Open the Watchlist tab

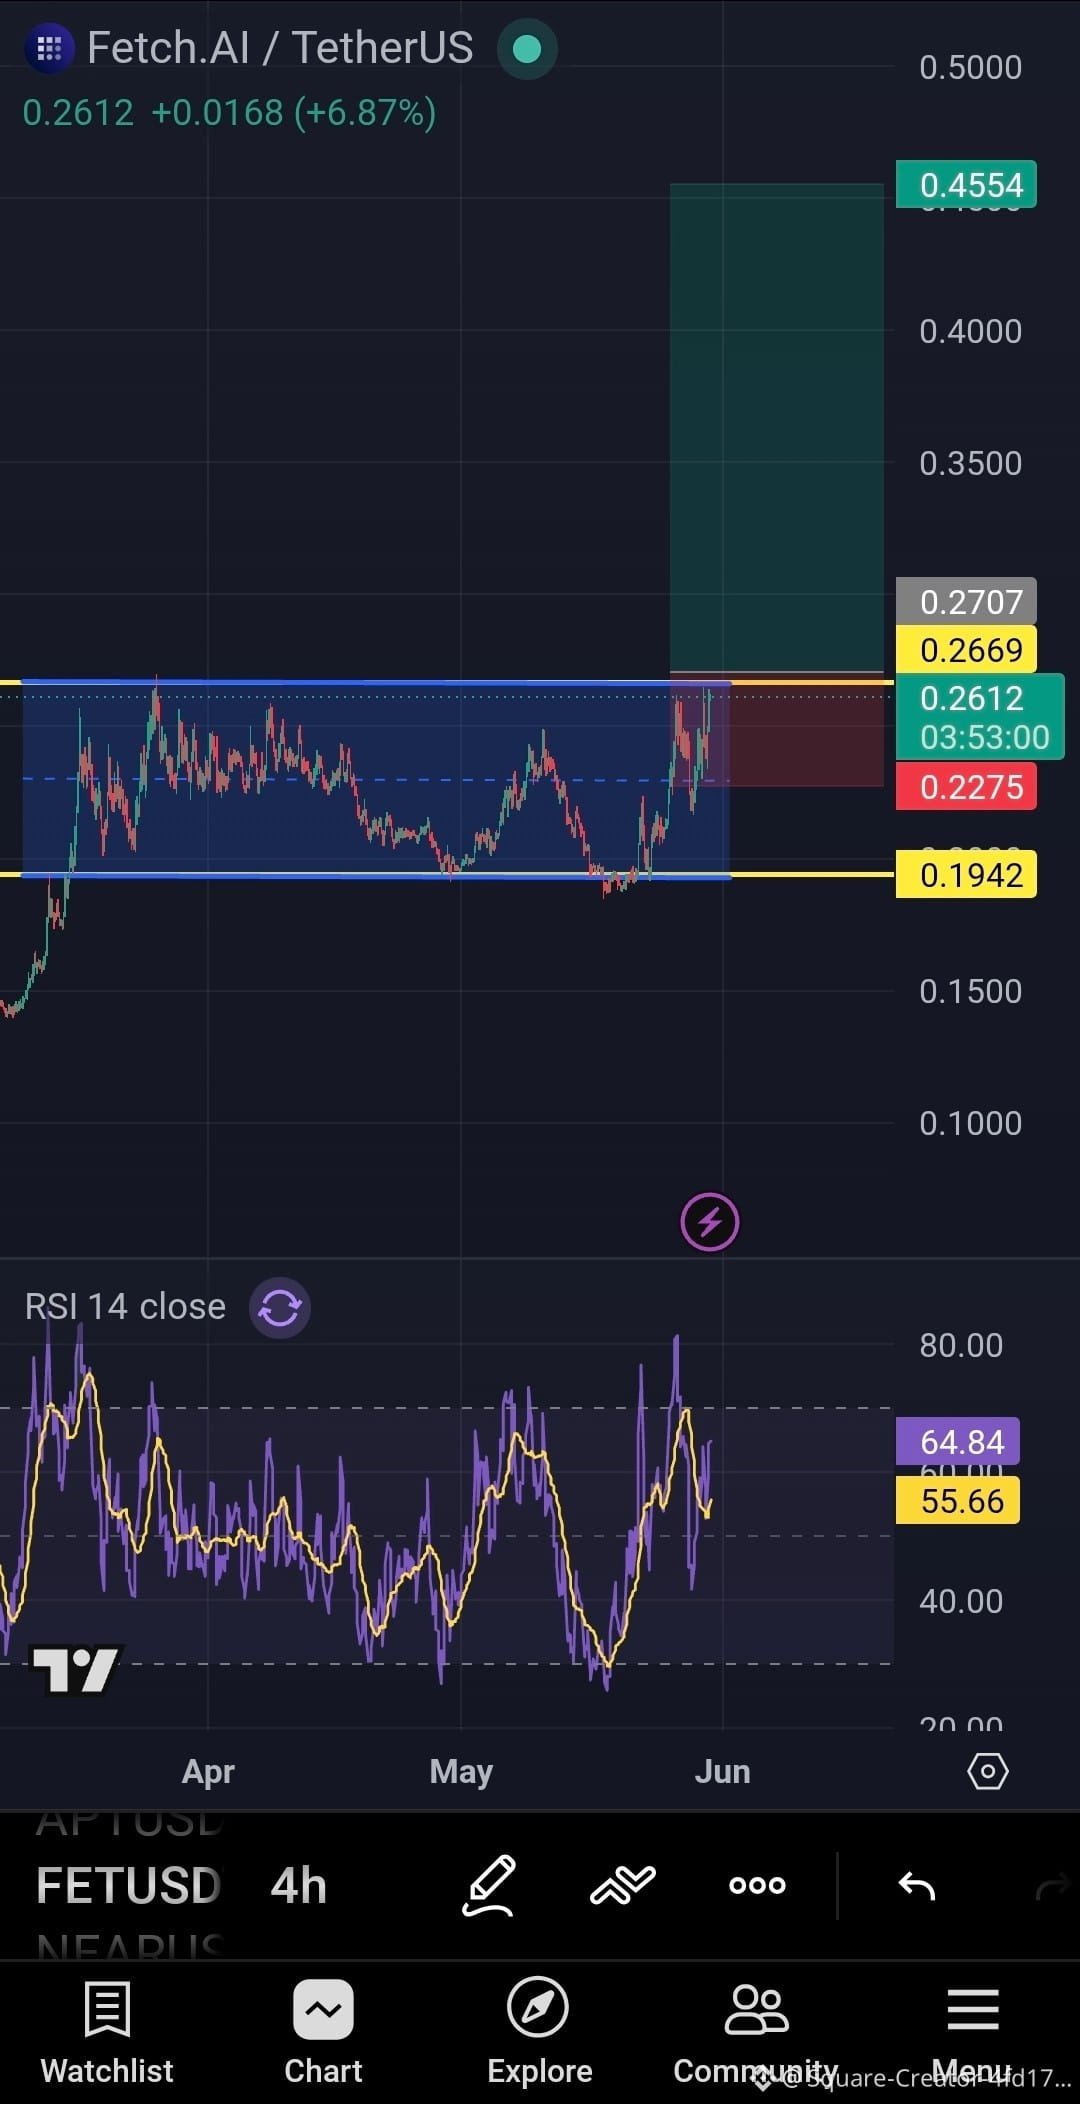107,2032
